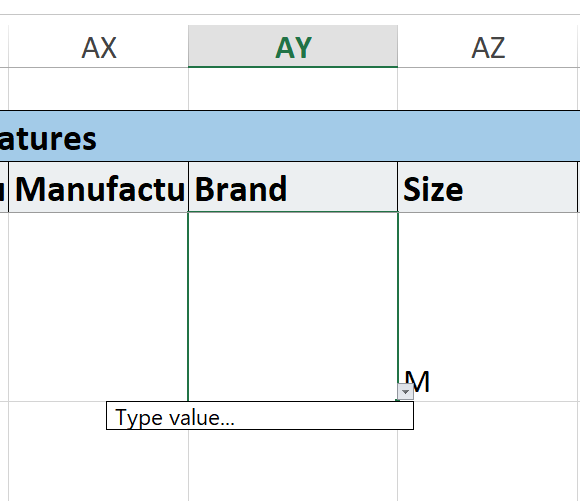Image resolution: width=580 pixels, height=501 pixels.
Task: Click the Brand header cell
Action: click(293, 187)
